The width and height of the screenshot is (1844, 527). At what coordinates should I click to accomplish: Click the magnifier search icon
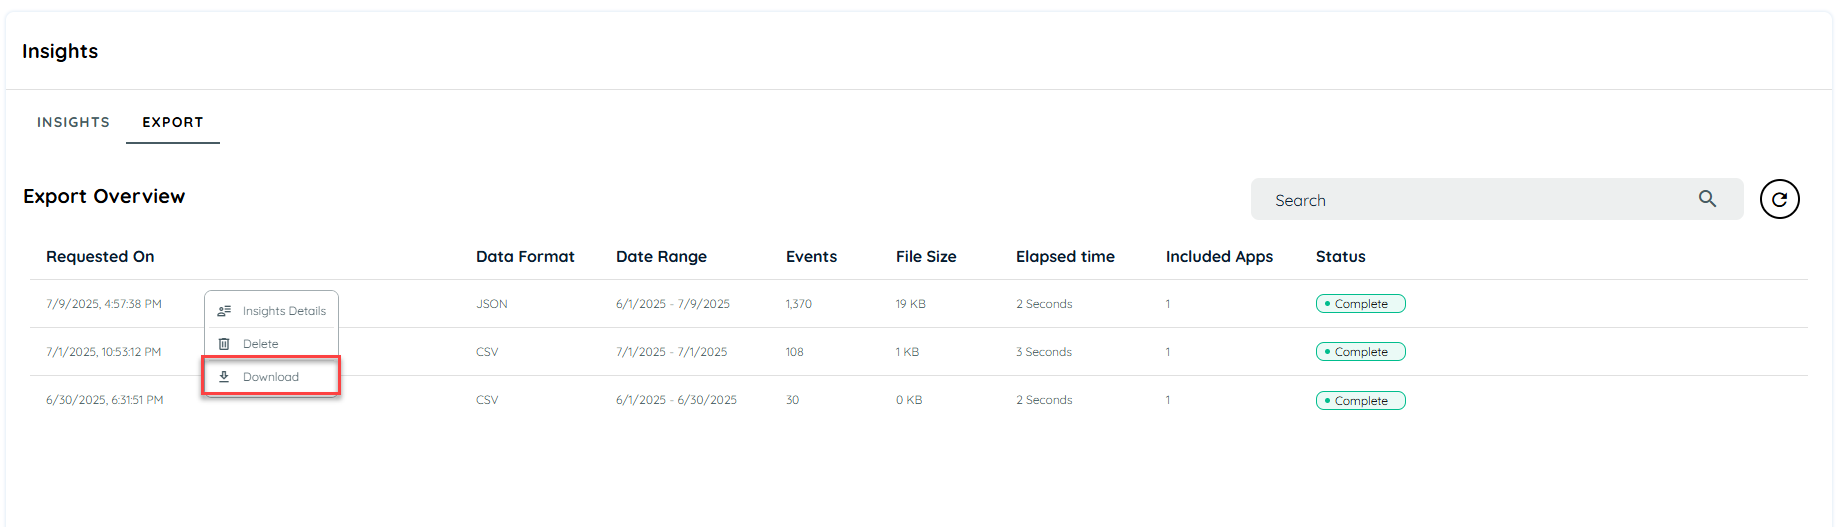click(1707, 199)
